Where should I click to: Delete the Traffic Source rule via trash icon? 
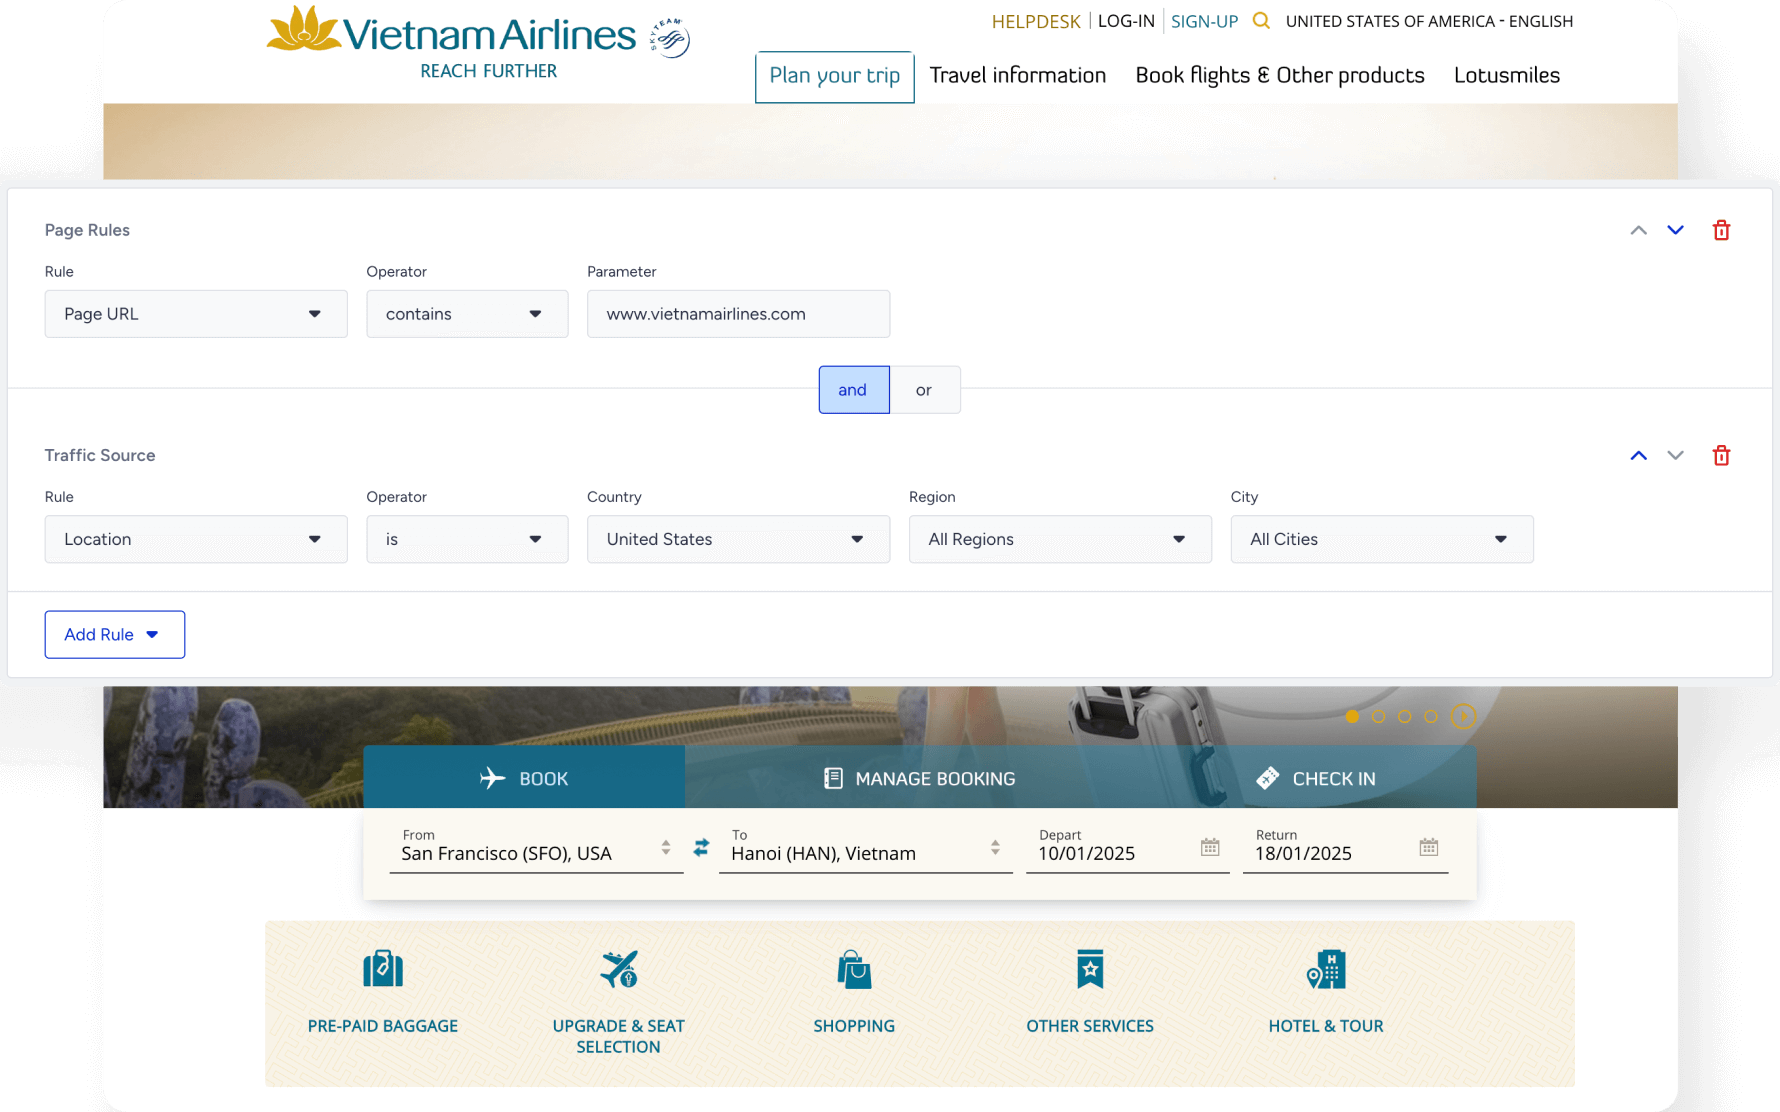[x=1721, y=456]
